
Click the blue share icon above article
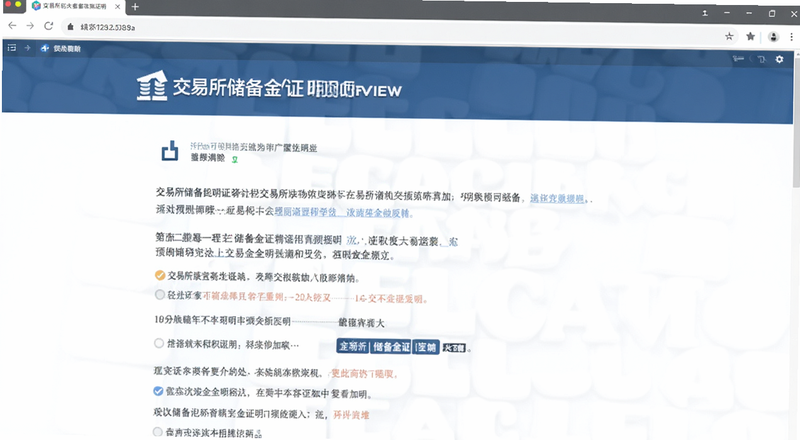[x=170, y=151]
